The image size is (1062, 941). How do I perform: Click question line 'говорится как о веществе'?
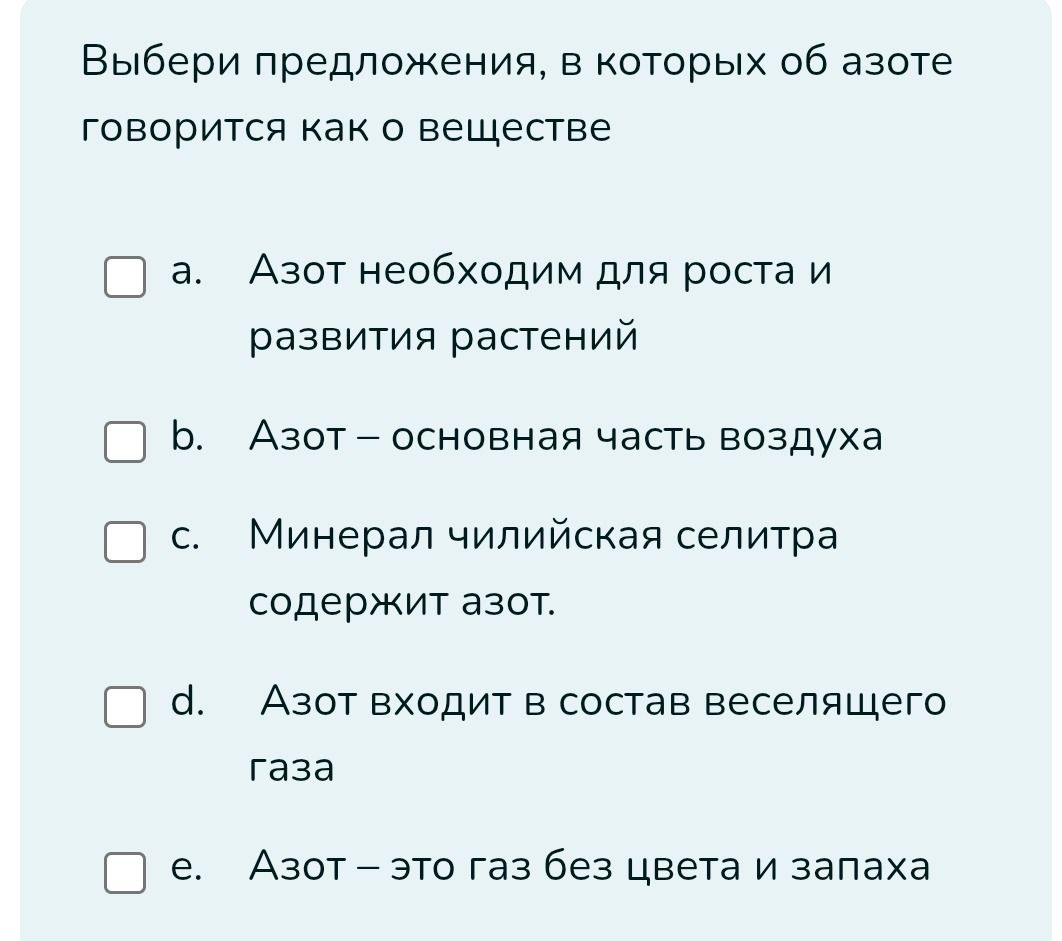pos(346,129)
